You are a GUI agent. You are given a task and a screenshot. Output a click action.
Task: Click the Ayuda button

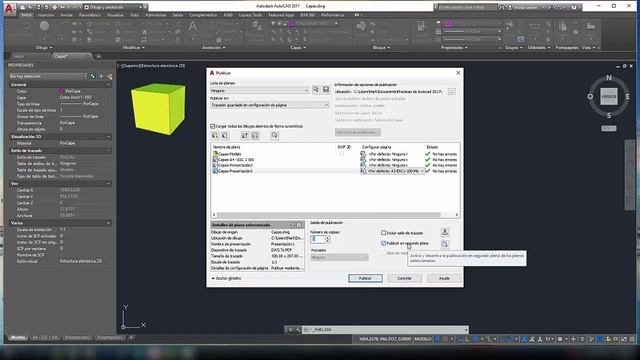(x=444, y=278)
